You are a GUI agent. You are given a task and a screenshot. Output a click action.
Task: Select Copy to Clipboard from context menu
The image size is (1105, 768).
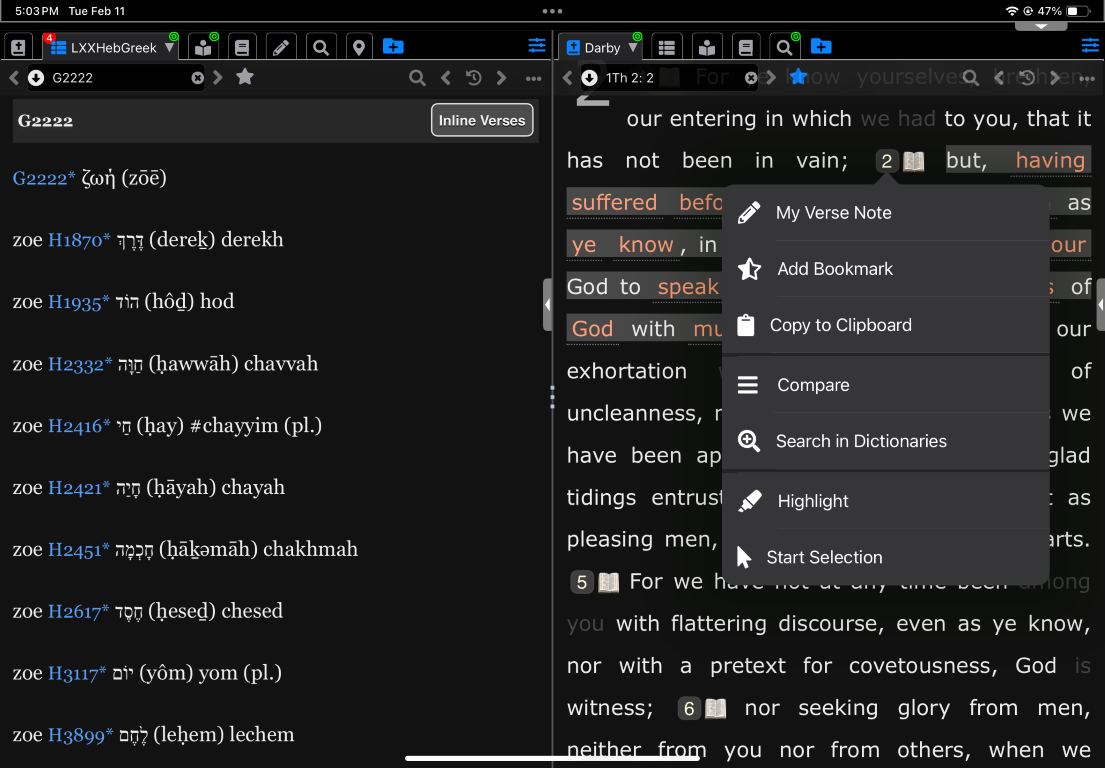[840, 325]
